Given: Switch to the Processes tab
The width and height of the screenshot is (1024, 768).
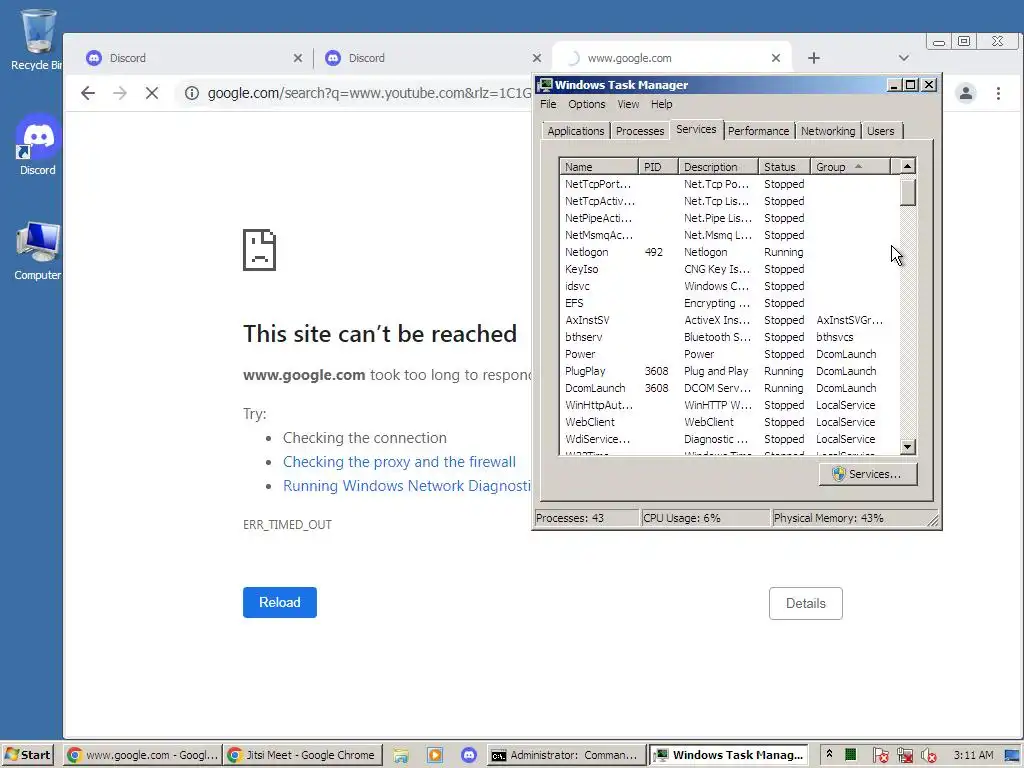Looking at the screenshot, I should coord(639,131).
